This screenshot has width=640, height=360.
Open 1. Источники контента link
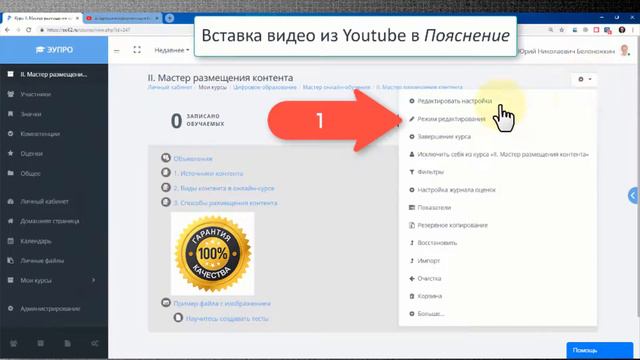[x=208, y=173]
